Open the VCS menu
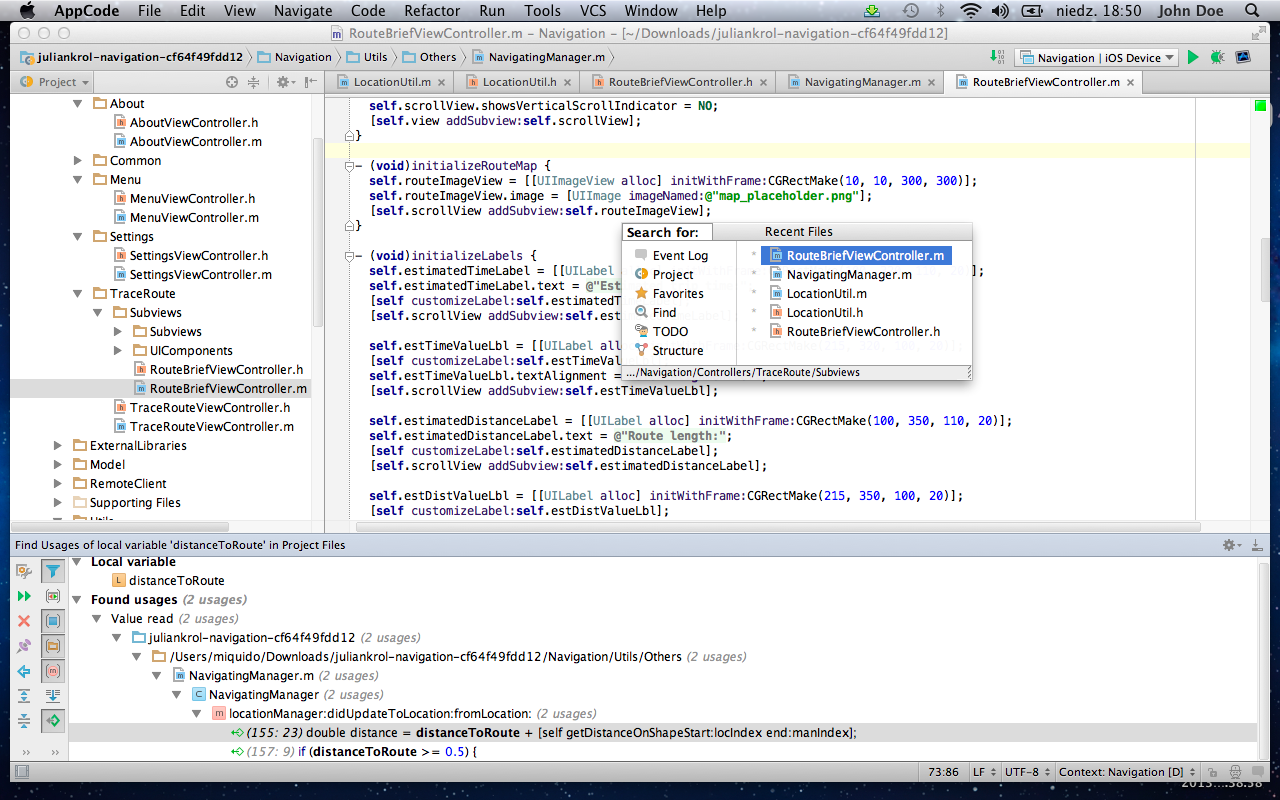Image resolution: width=1280 pixels, height=800 pixels. coord(592,11)
